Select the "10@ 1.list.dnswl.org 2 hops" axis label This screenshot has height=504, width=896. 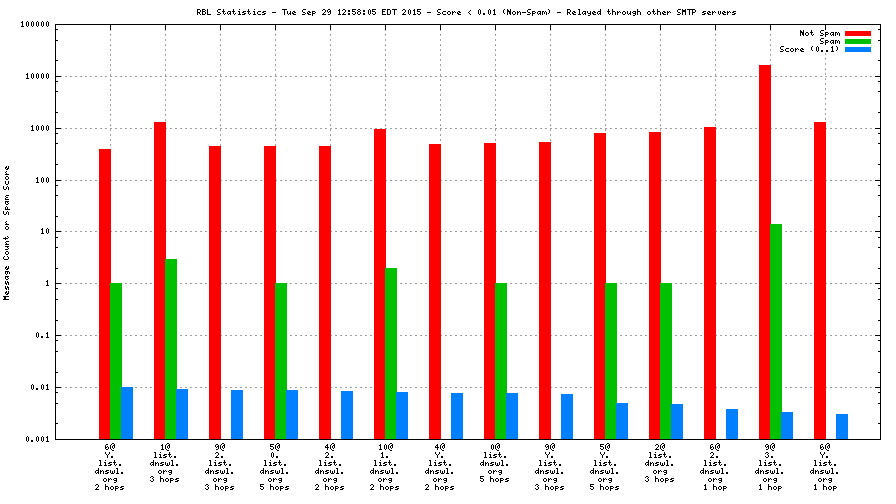click(x=385, y=467)
